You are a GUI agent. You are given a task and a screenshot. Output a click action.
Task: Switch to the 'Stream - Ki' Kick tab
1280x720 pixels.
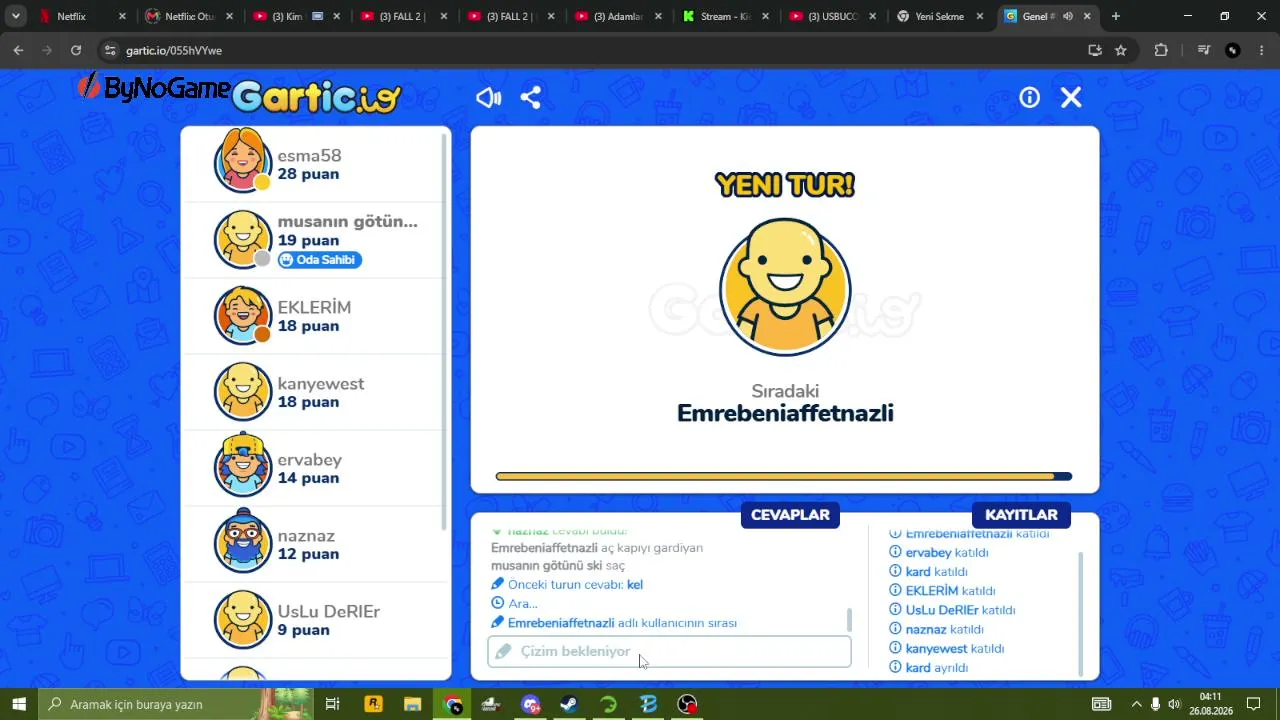coord(724,16)
